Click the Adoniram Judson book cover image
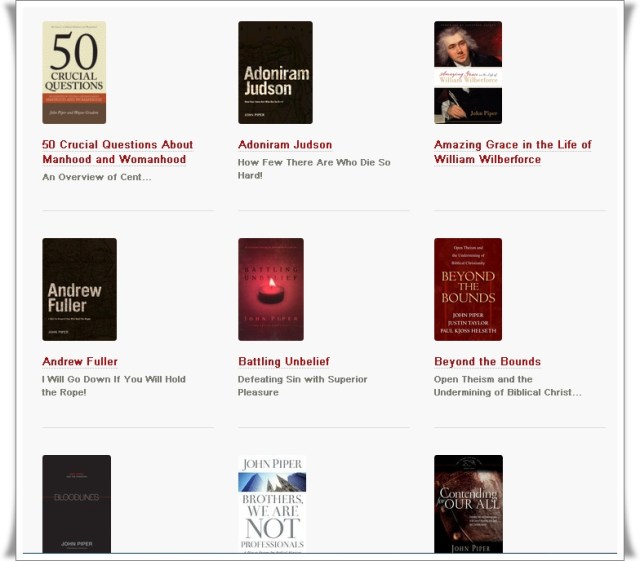 pyautogui.click(x=275, y=73)
